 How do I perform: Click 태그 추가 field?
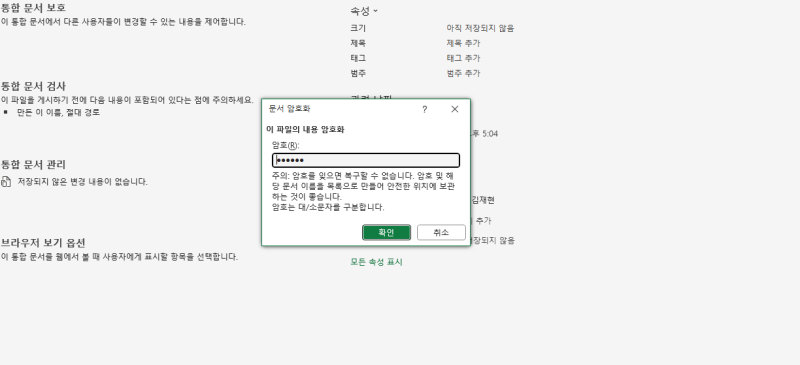point(463,58)
